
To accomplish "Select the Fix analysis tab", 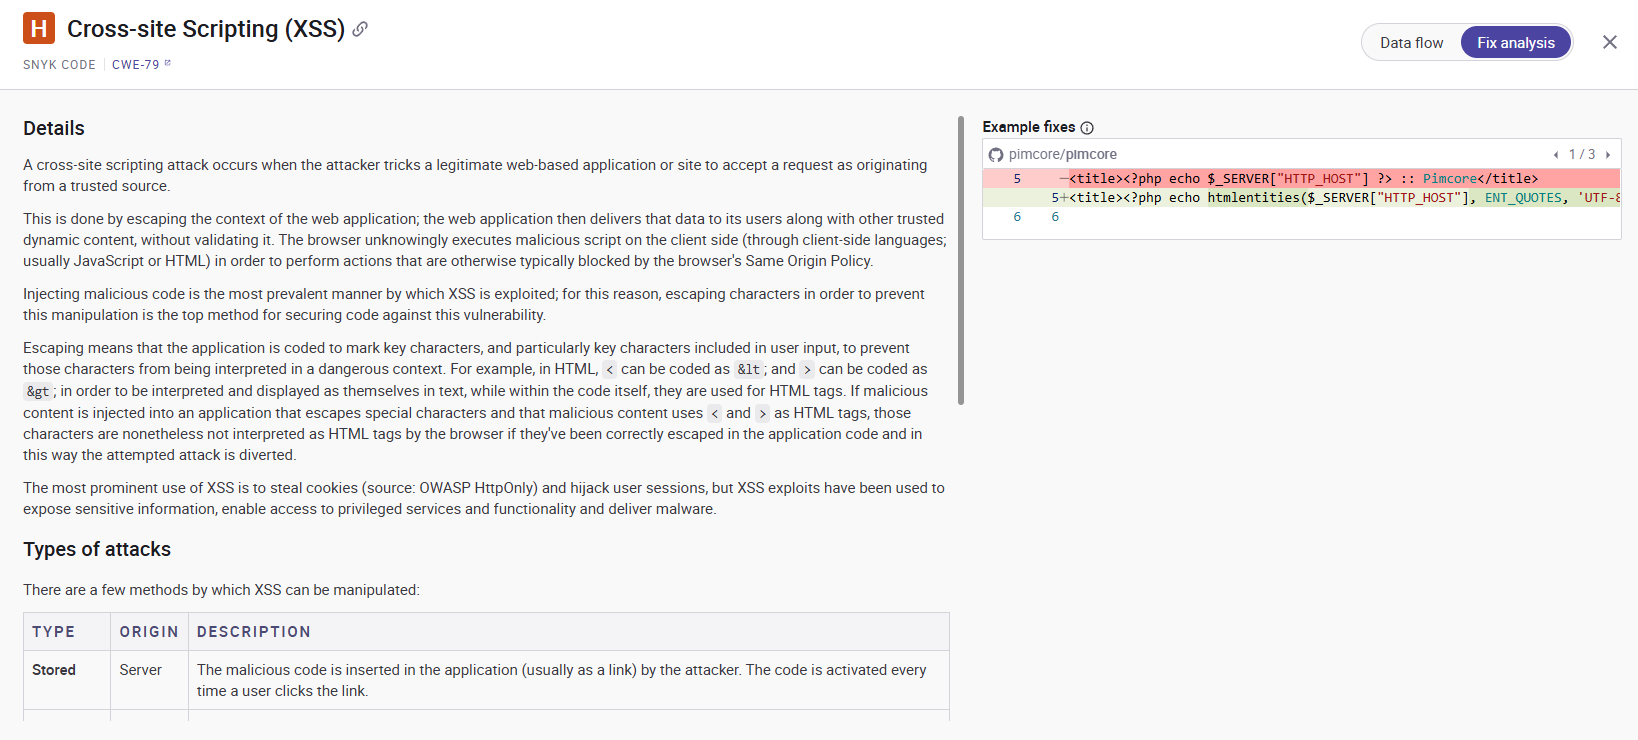I will 1515,43.
